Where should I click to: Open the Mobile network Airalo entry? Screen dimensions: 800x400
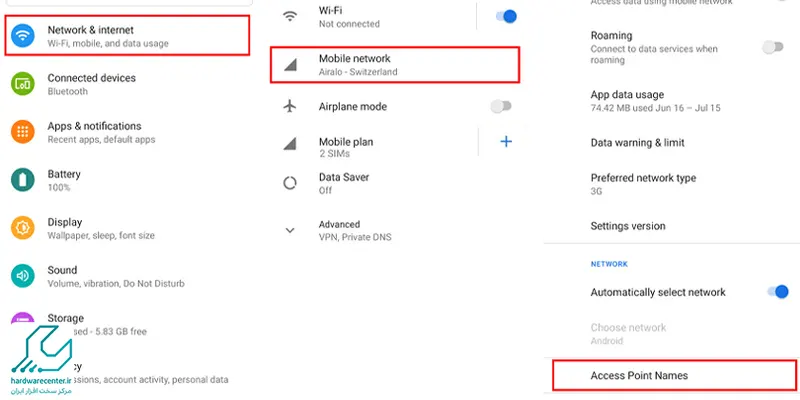point(395,65)
